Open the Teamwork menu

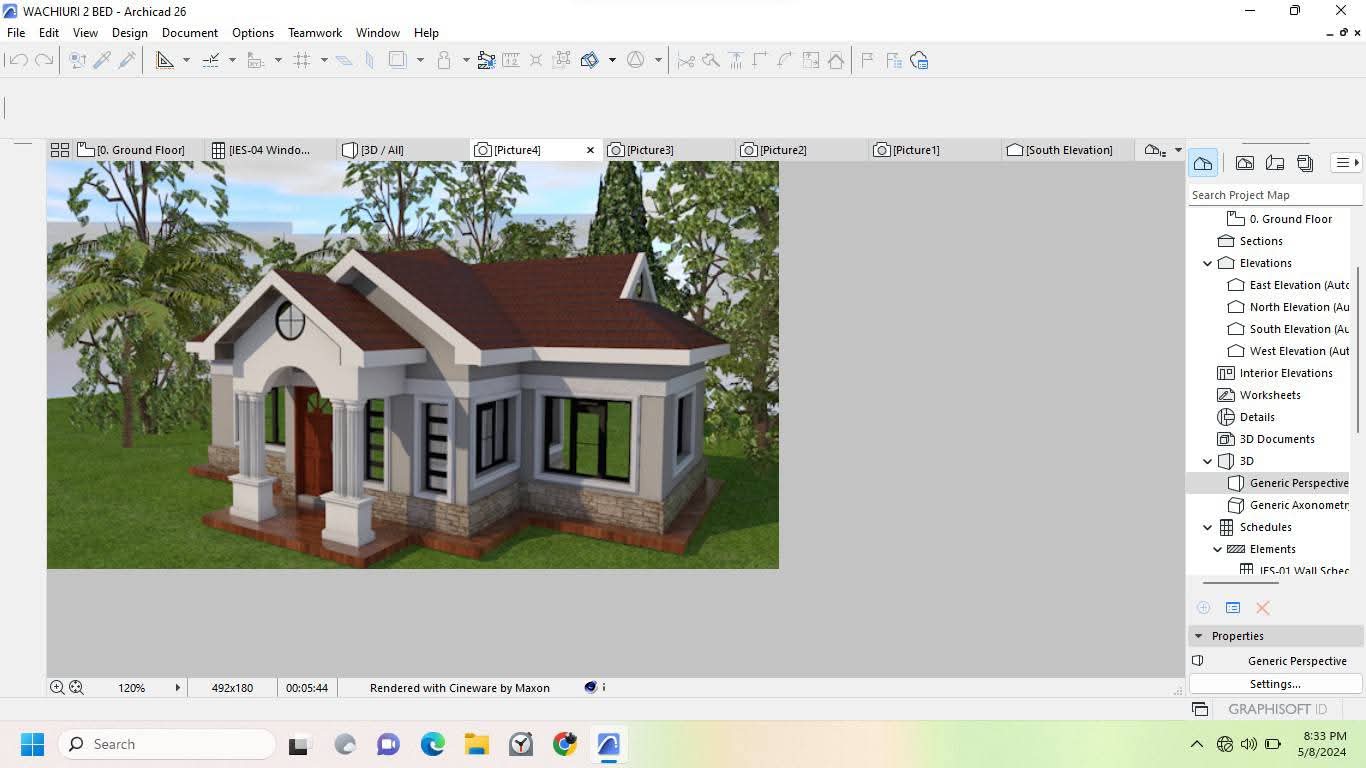point(314,33)
